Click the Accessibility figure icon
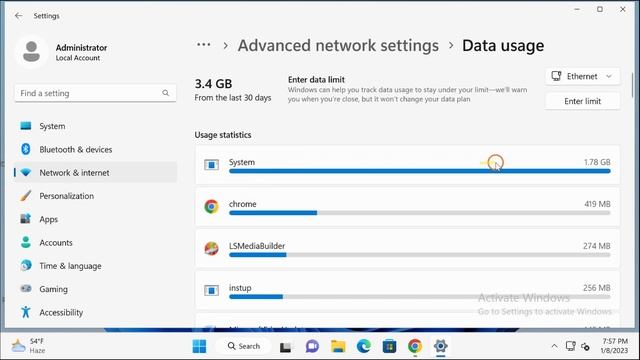The height and width of the screenshot is (360, 640). click(x=26, y=312)
